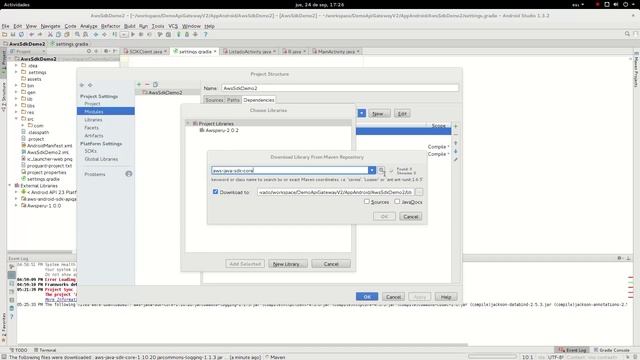Screen dimensions: 640x360
Task: Select the Awsperu-2.0.2 library
Action: click(x=222, y=130)
